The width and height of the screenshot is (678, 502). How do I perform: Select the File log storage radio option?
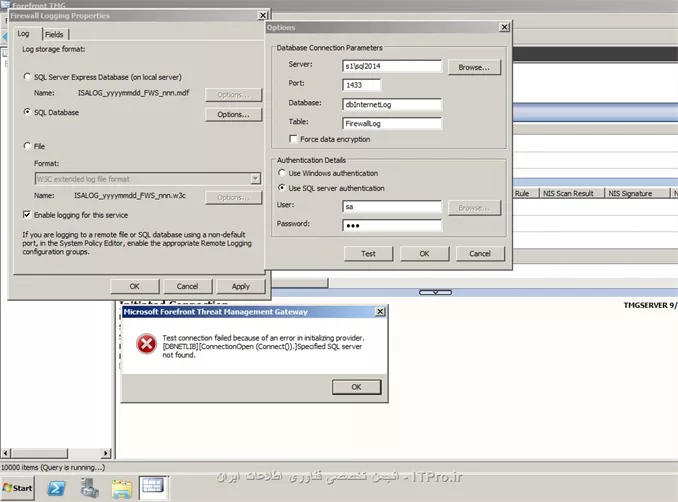[27, 146]
